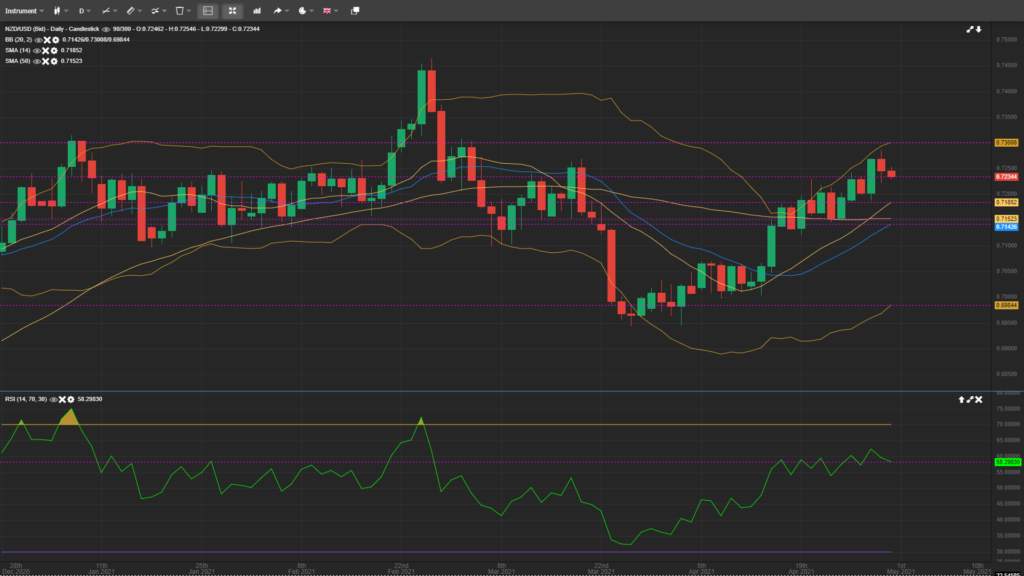Image resolution: width=1024 pixels, height=576 pixels.
Task: Expand RSI panel using diagonal arrows icon
Action: click(970, 399)
